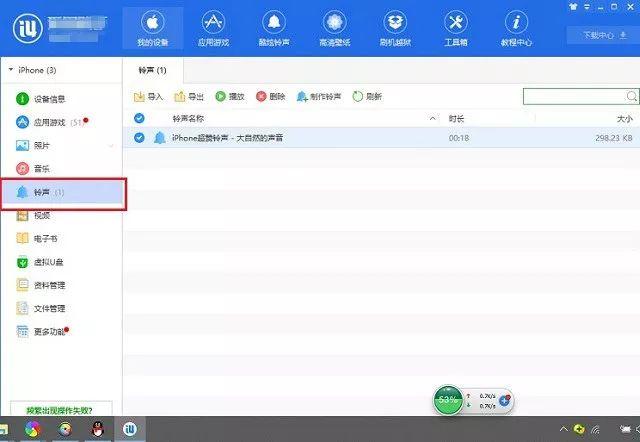This screenshot has height=442, width=640.
Task: Click the 制作铃声 make ringtone button
Action: 319,97
